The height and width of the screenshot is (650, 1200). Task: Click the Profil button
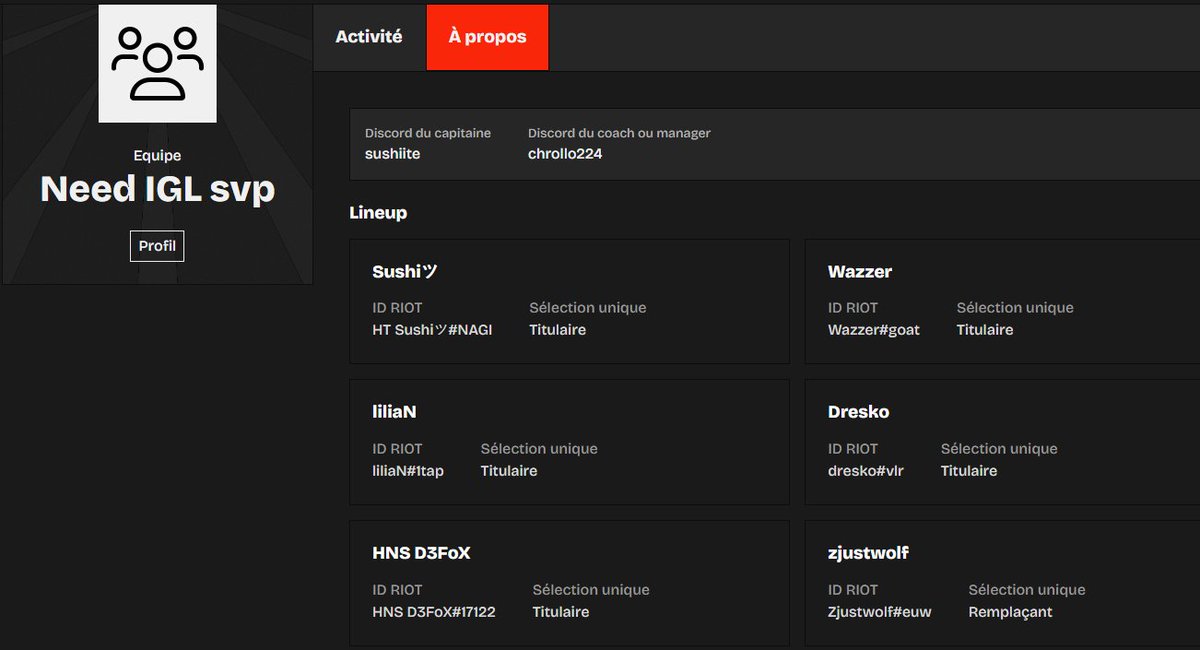(x=157, y=246)
